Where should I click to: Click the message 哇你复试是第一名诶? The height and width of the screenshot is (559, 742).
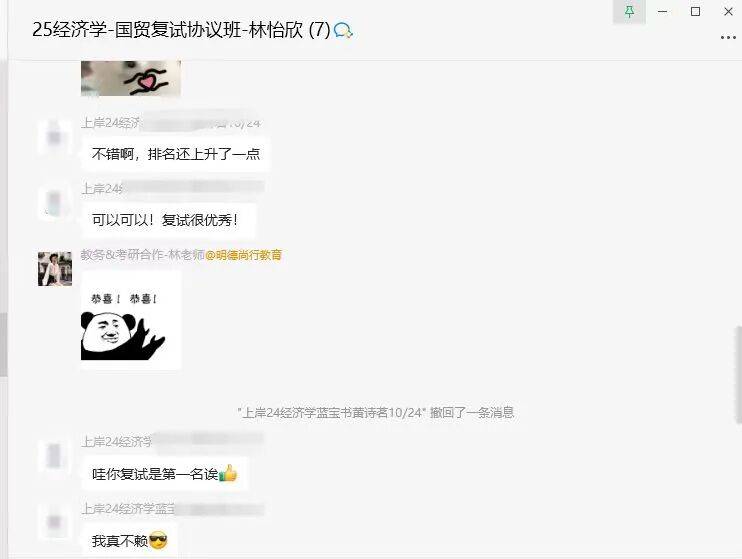point(164,473)
